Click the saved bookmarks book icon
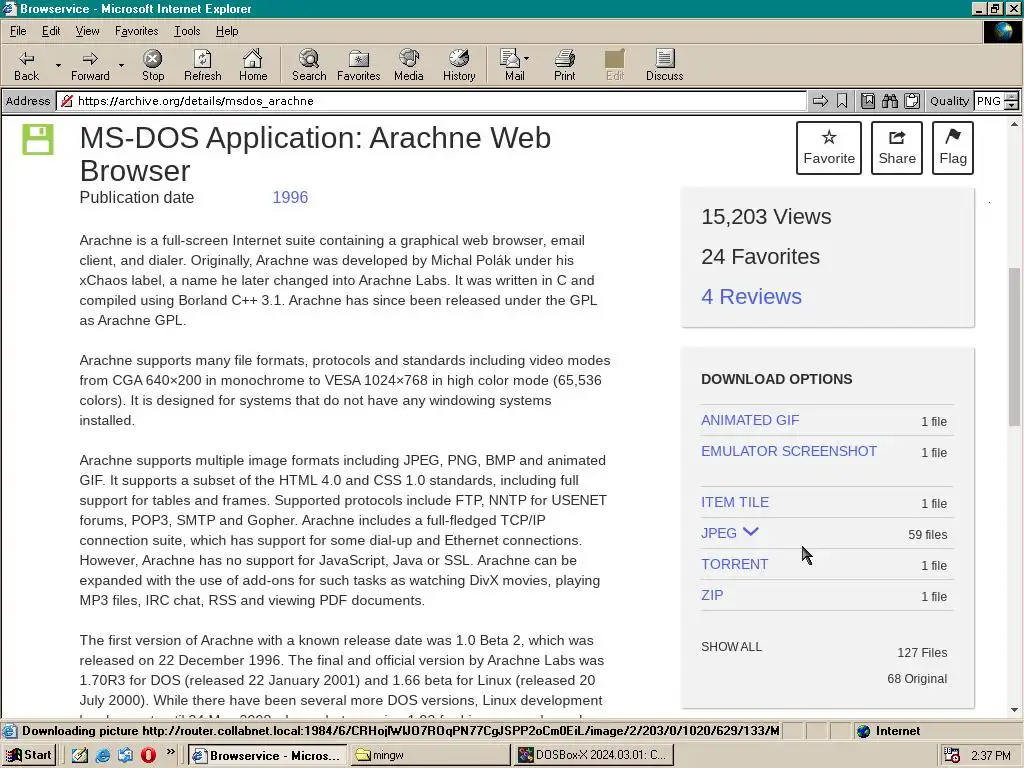1024x768 pixels. [868, 101]
